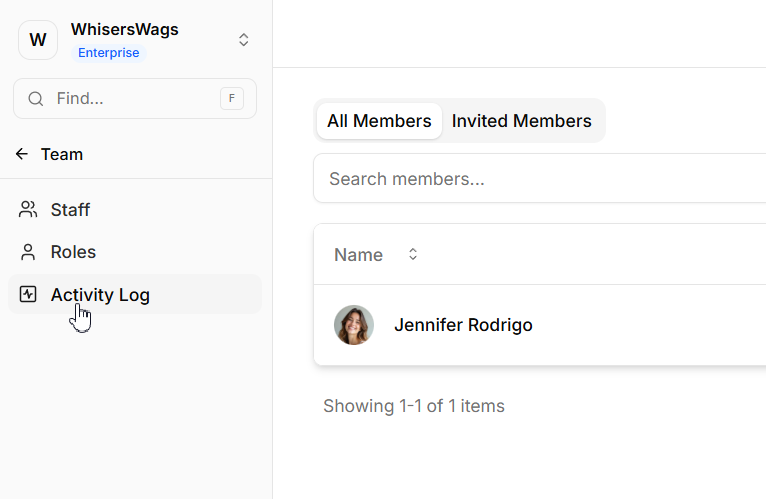Click the Roles person icon
Image resolution: width=766 pixels, height=499 pixels.
(28, 252)
